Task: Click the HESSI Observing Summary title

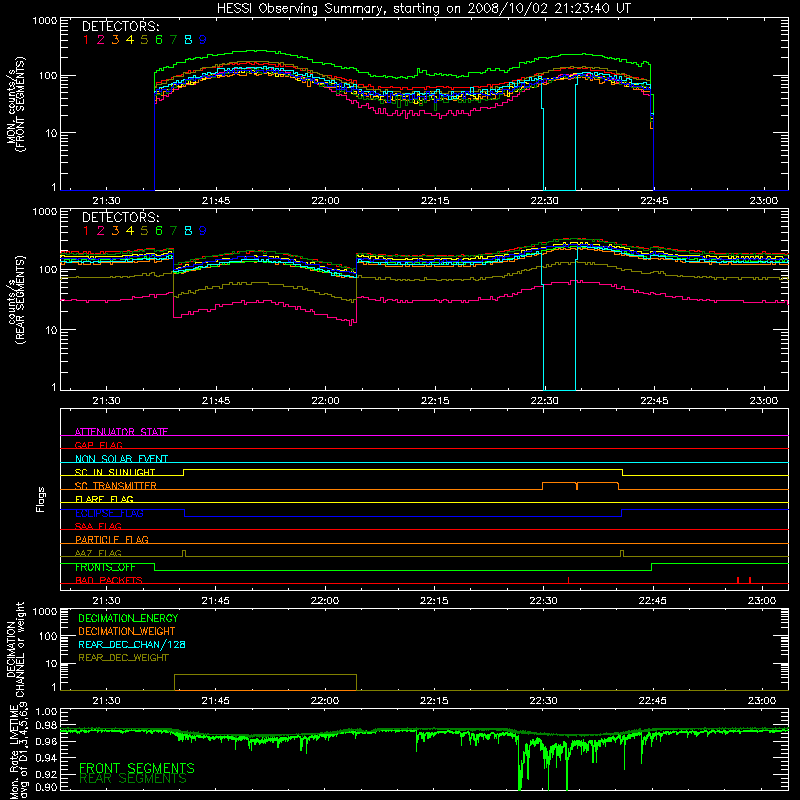Action: coord(423,9)
